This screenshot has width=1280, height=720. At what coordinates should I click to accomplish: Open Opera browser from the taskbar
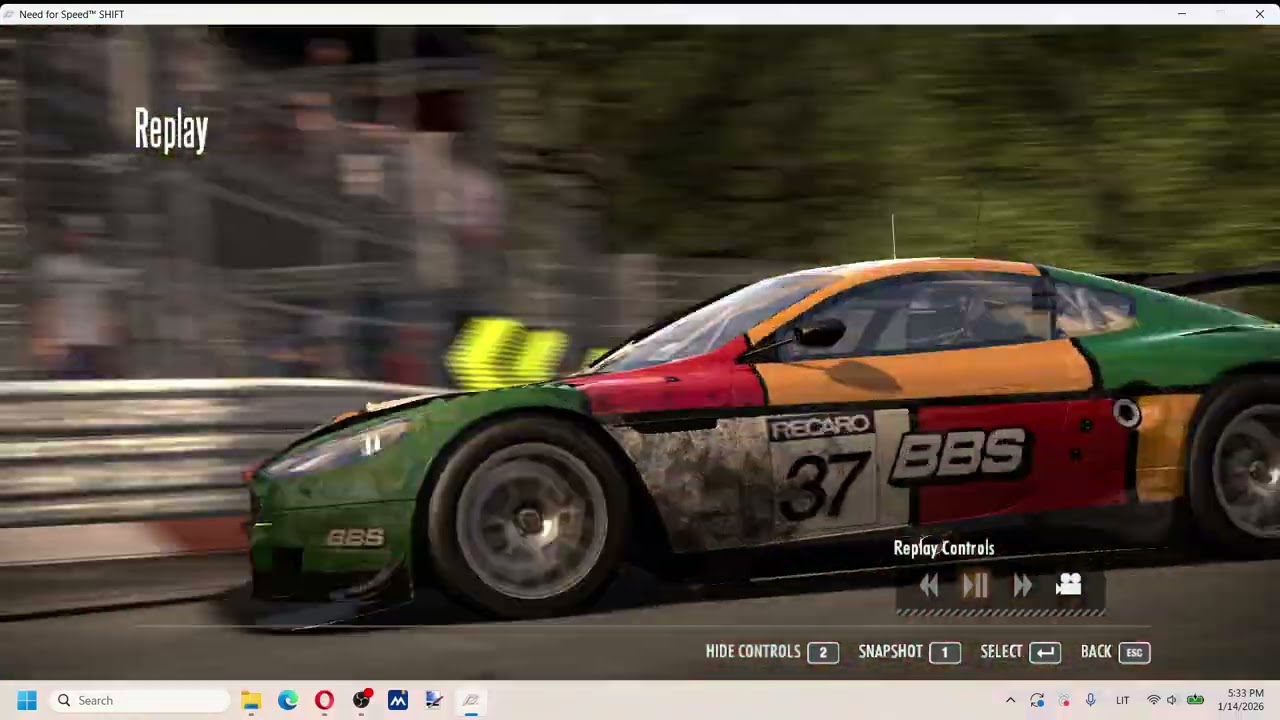(324, 700)
